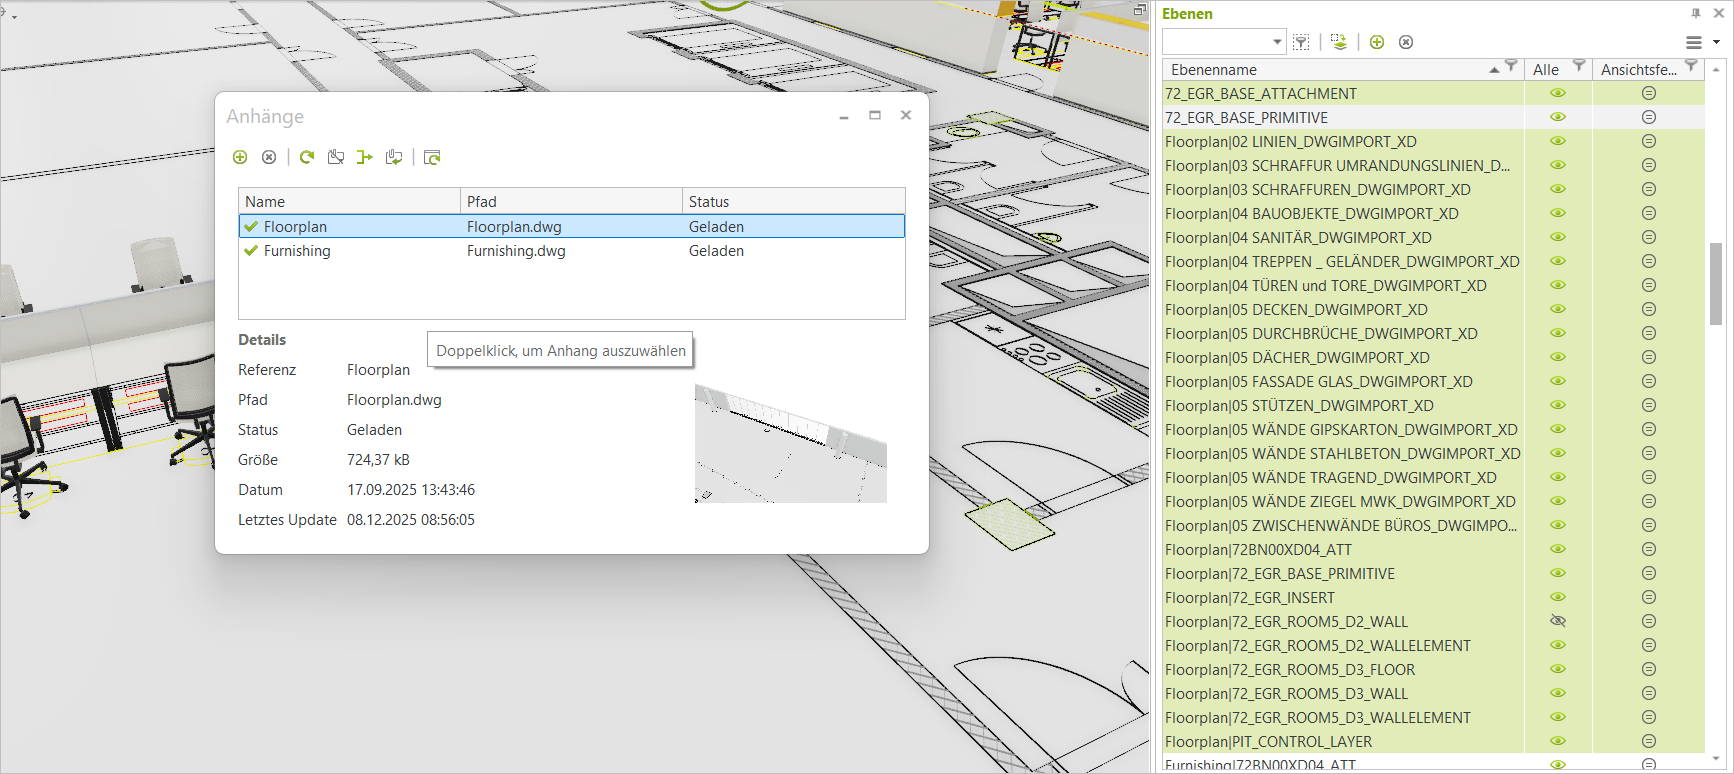Click the replace attachment paperclip icon

394,157
